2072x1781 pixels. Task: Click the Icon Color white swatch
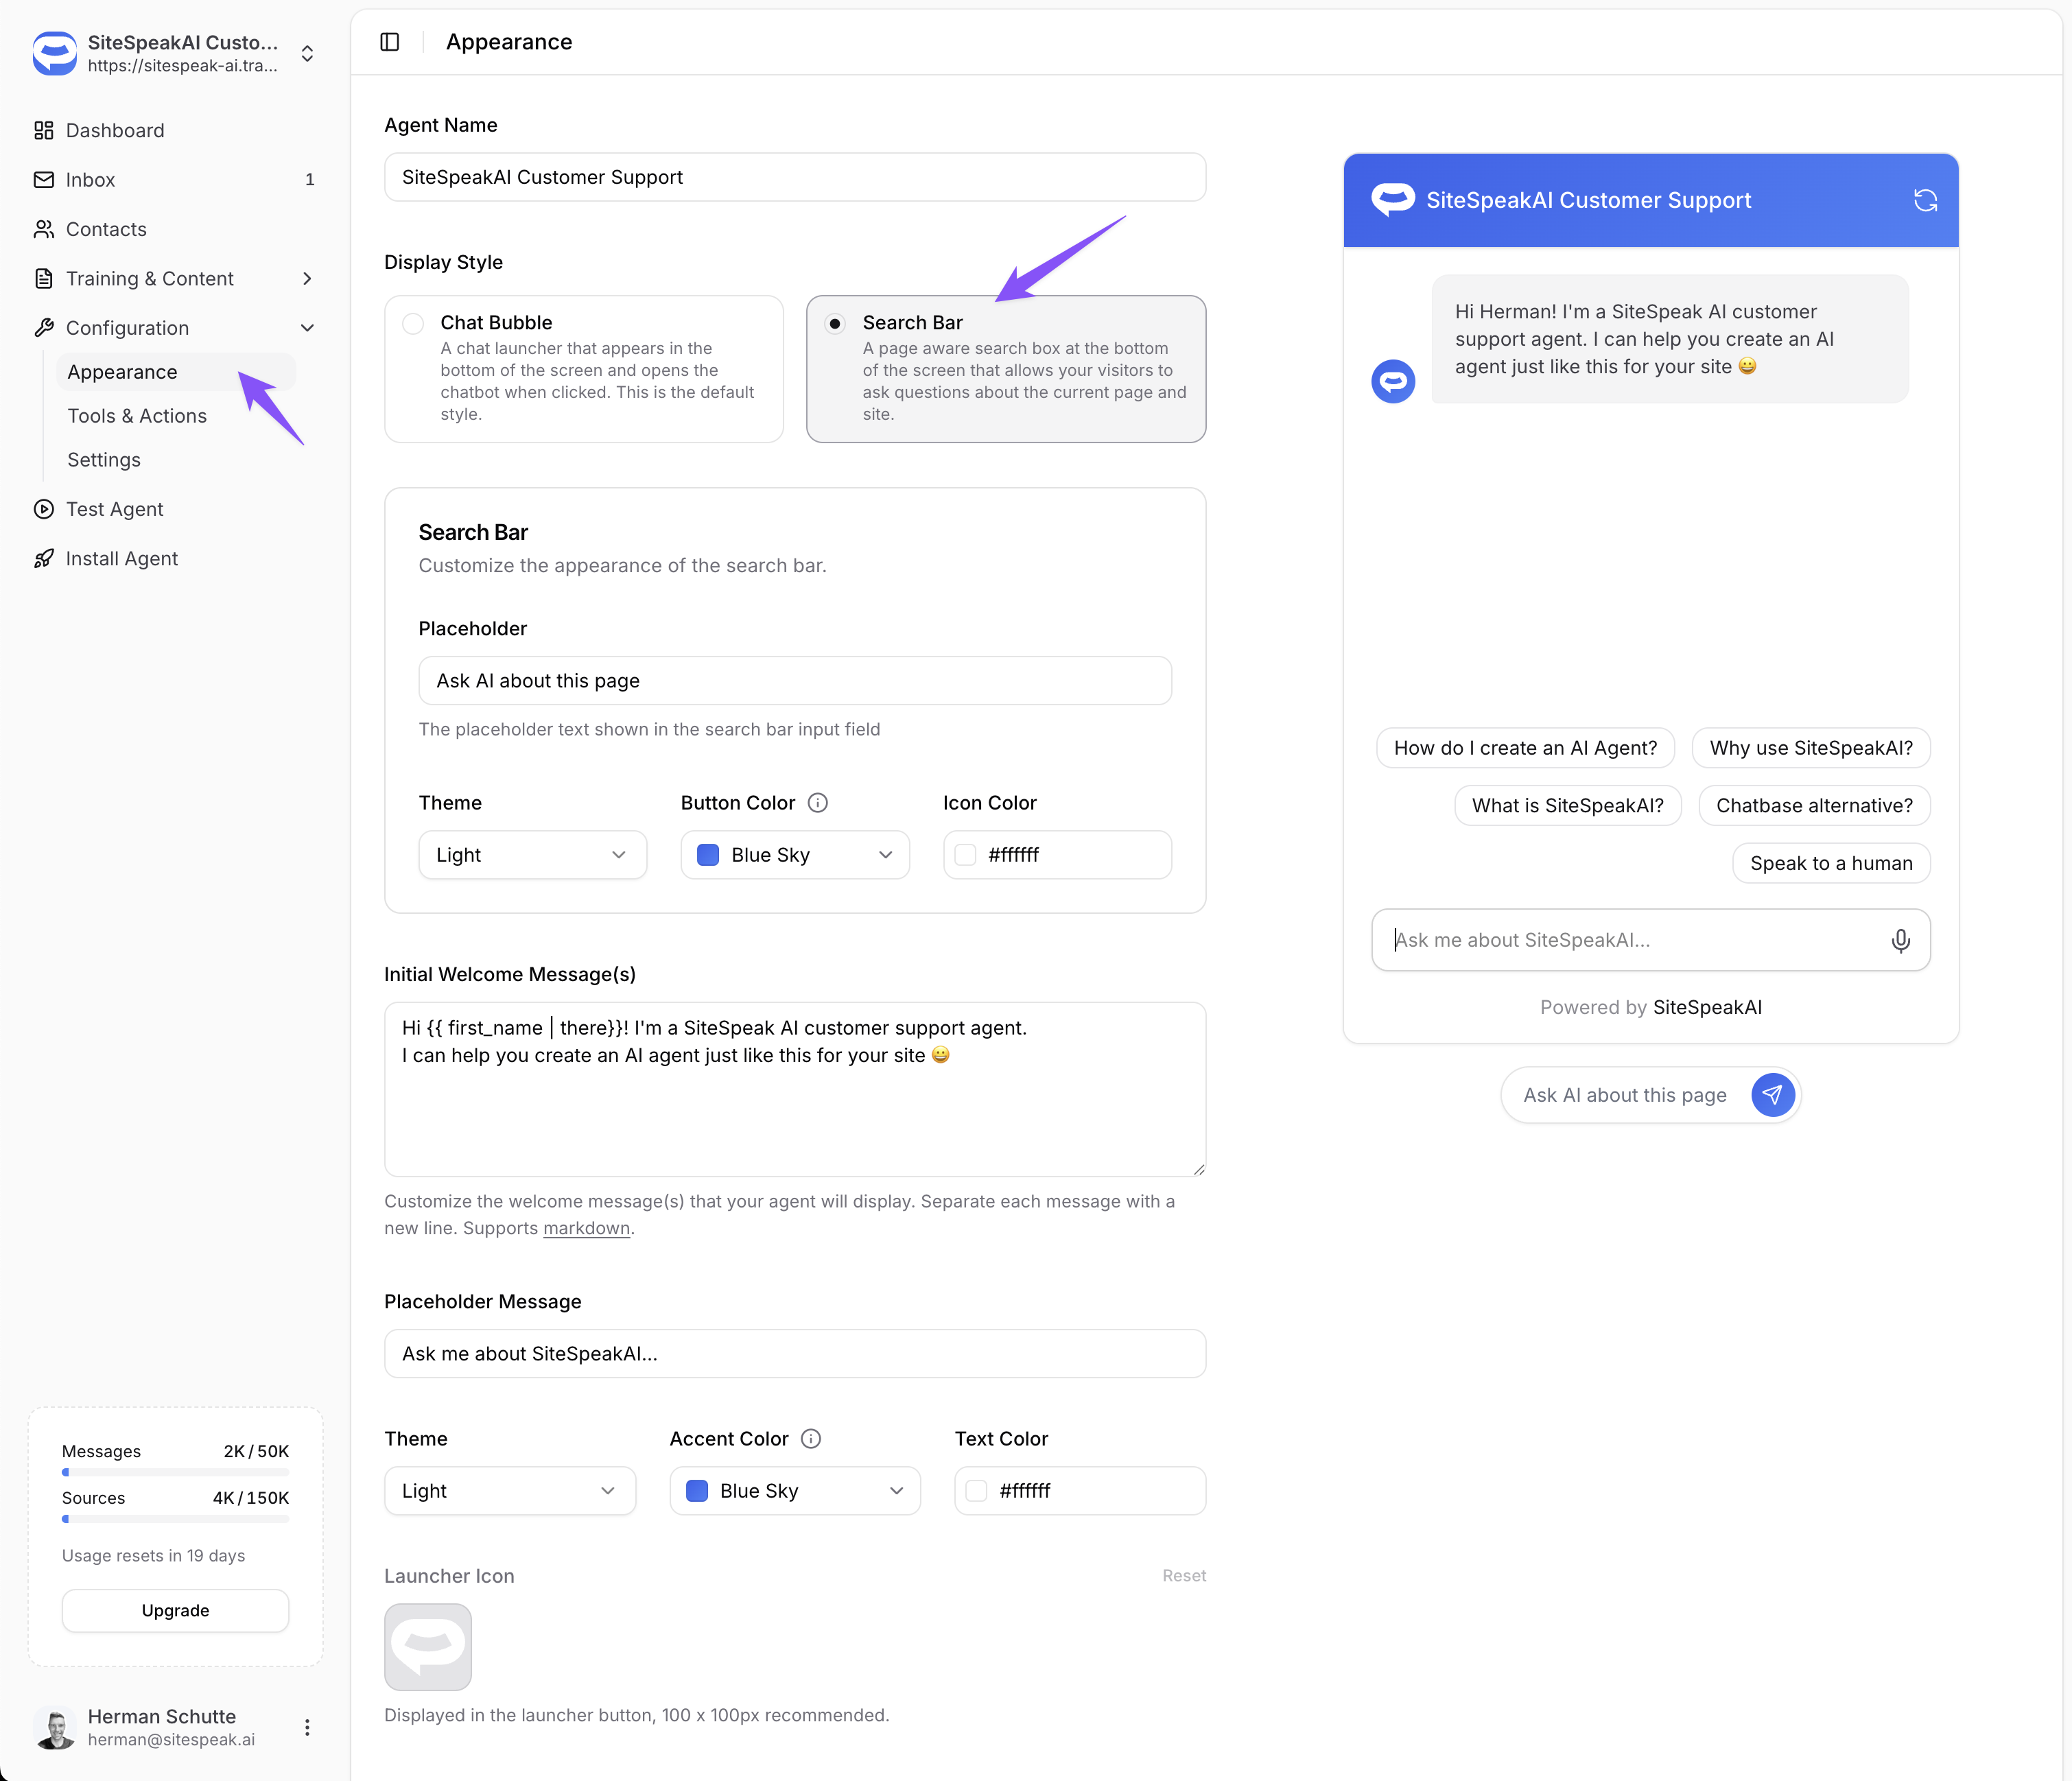965,855
